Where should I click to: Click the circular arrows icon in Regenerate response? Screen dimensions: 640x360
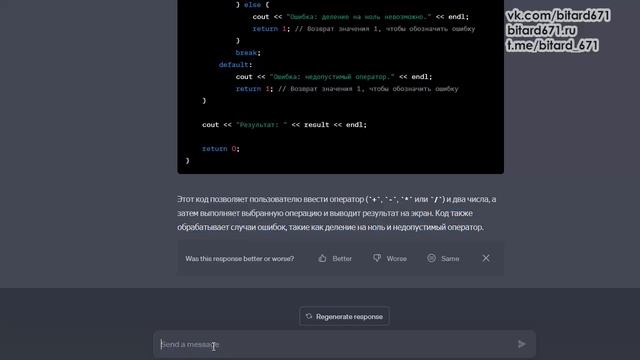309,316
